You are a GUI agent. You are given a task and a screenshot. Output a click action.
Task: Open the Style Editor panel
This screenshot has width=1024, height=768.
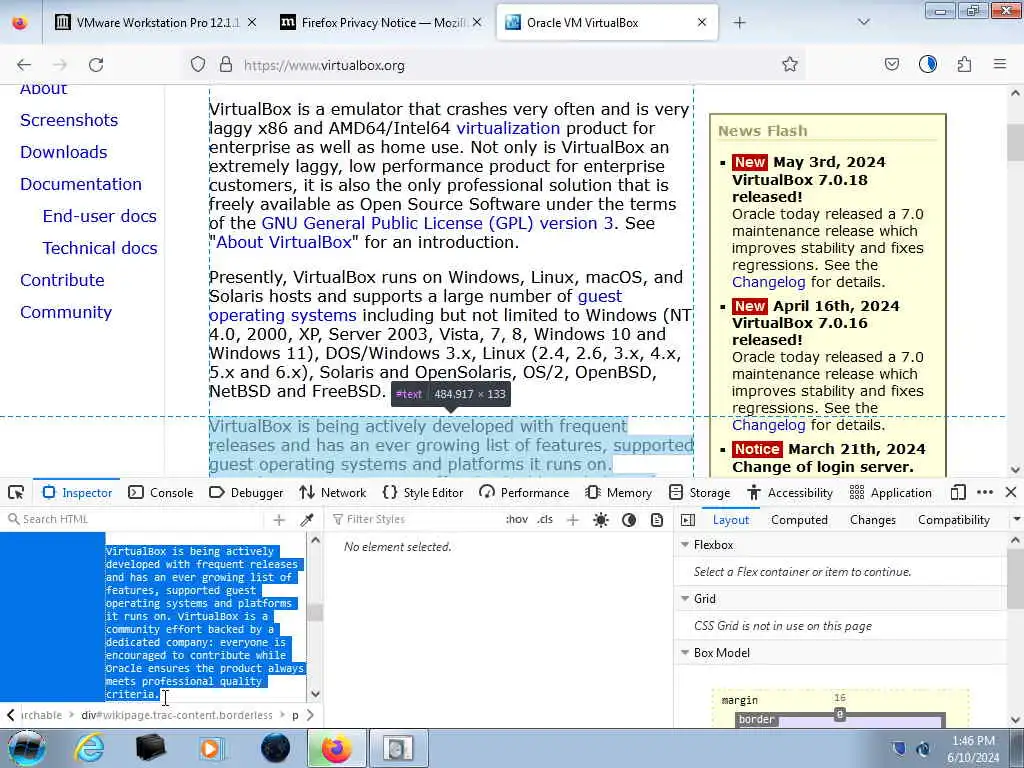[423, 492]
